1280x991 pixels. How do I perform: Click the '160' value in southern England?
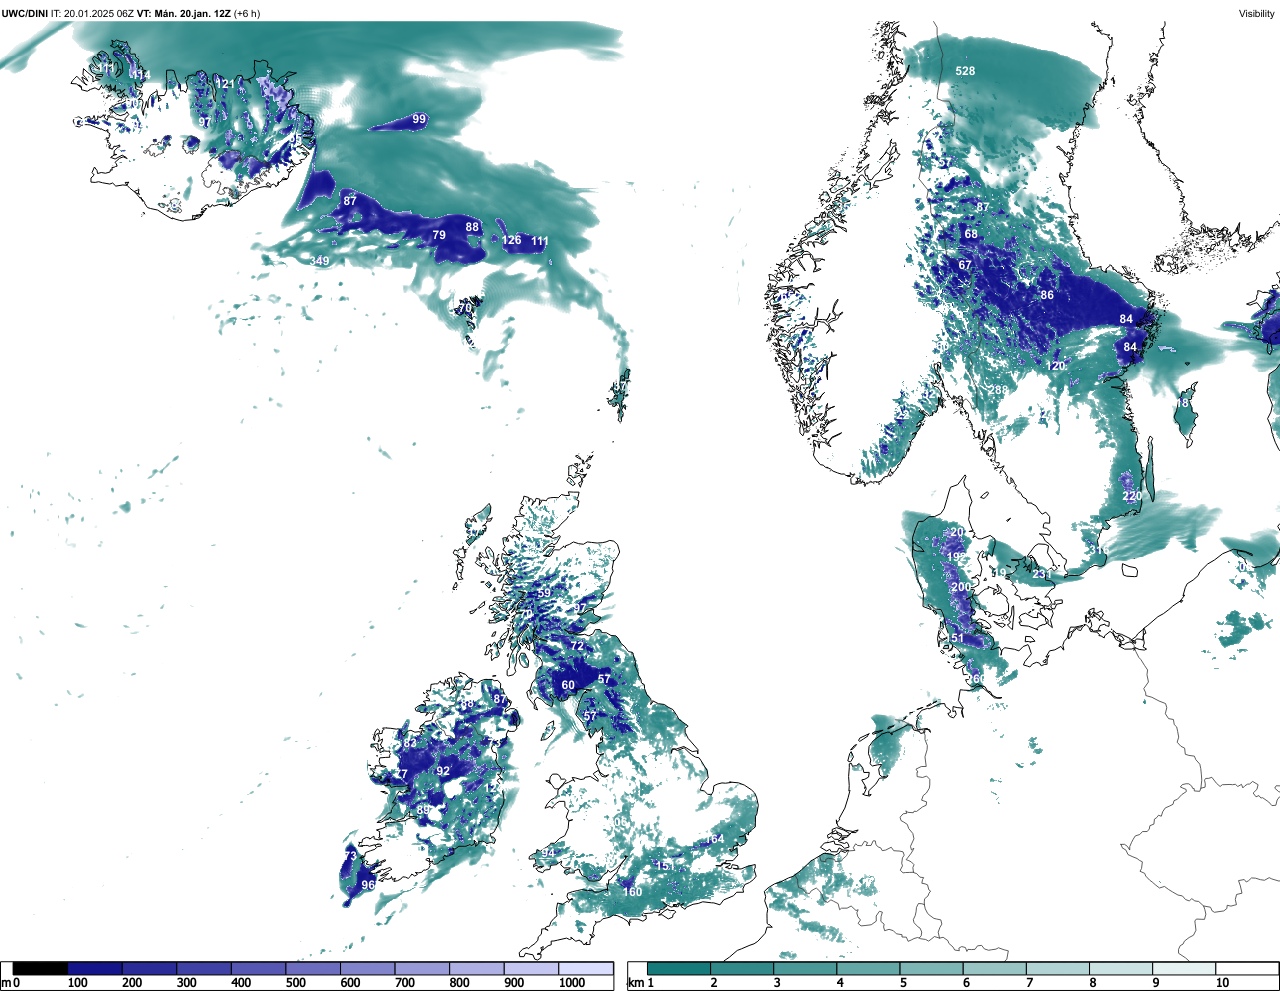[x=632, y=892]
